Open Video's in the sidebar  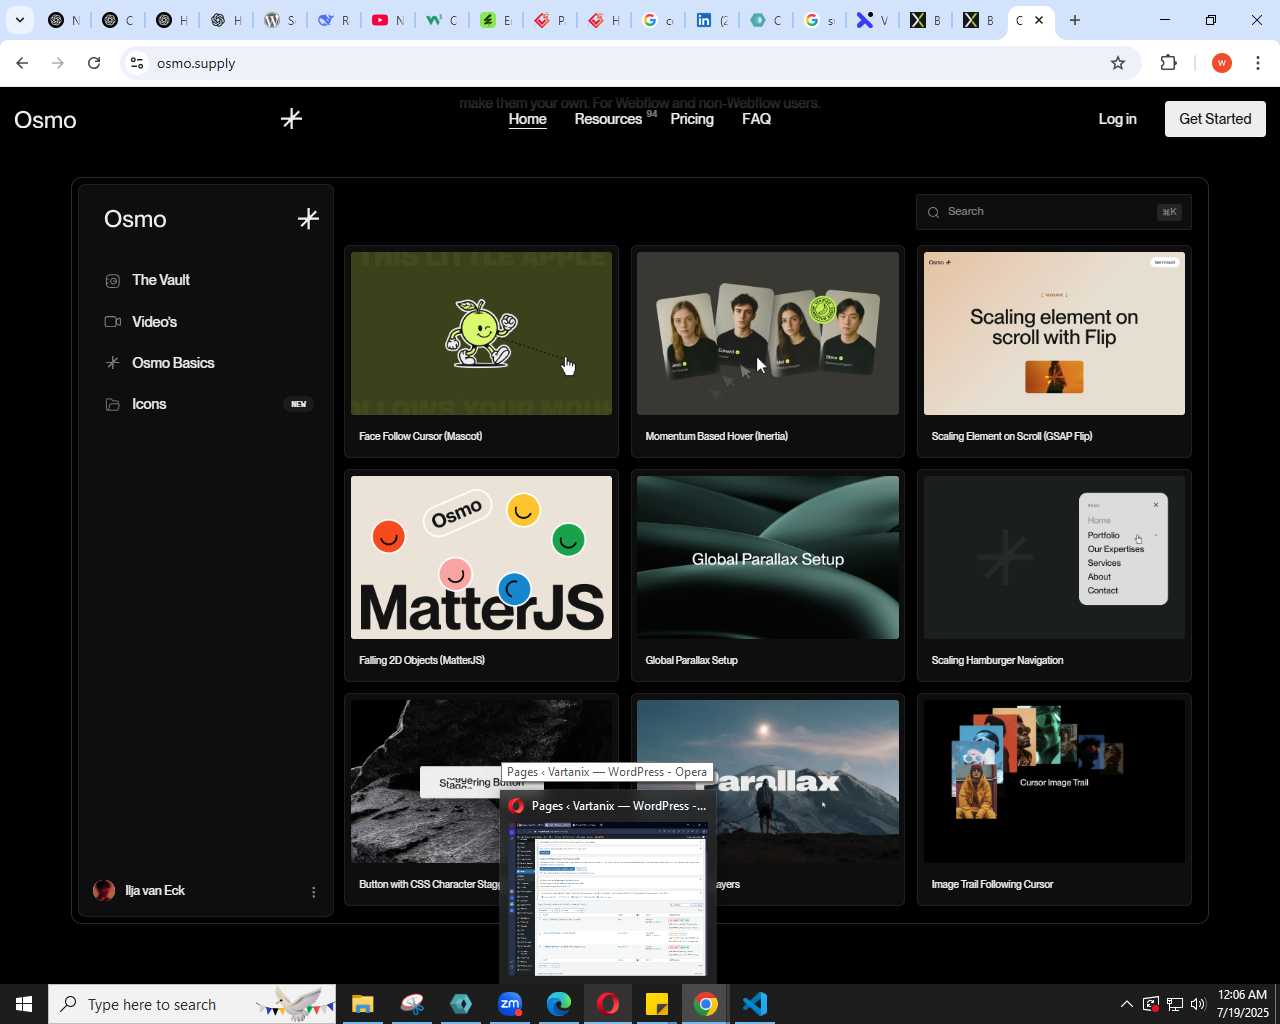154,322
